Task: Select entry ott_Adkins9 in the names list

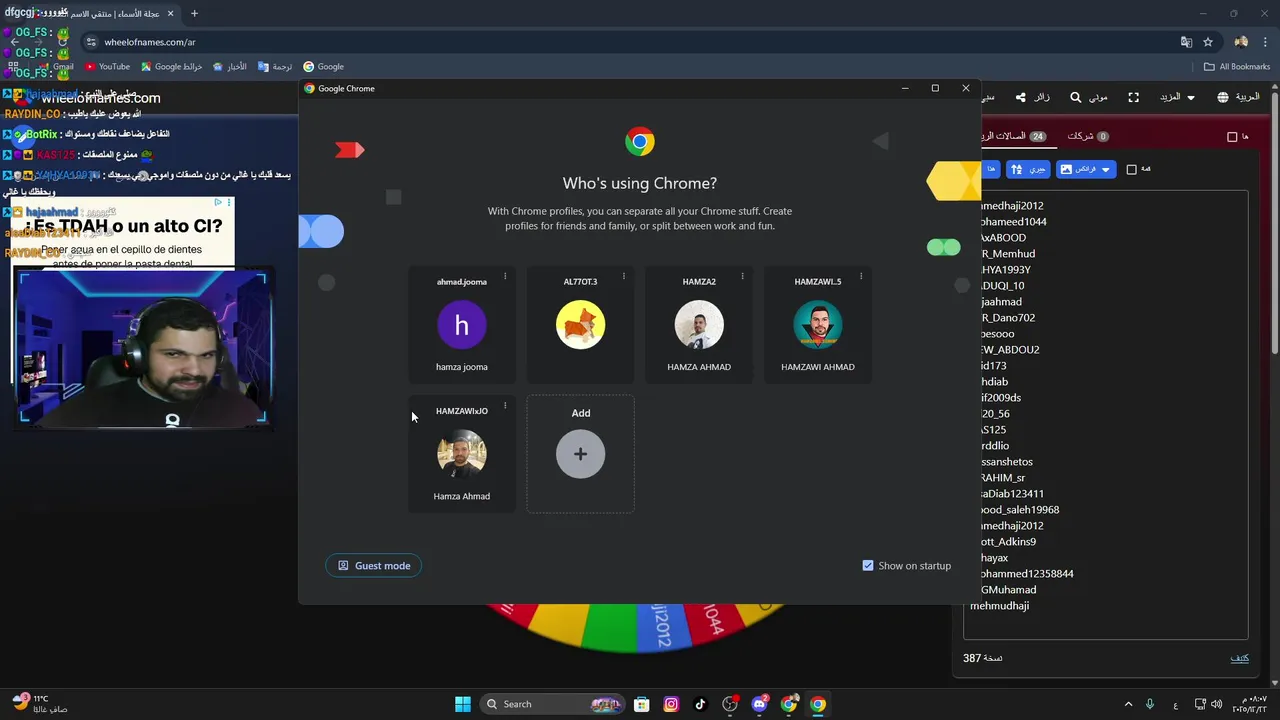Action: 1007,542
